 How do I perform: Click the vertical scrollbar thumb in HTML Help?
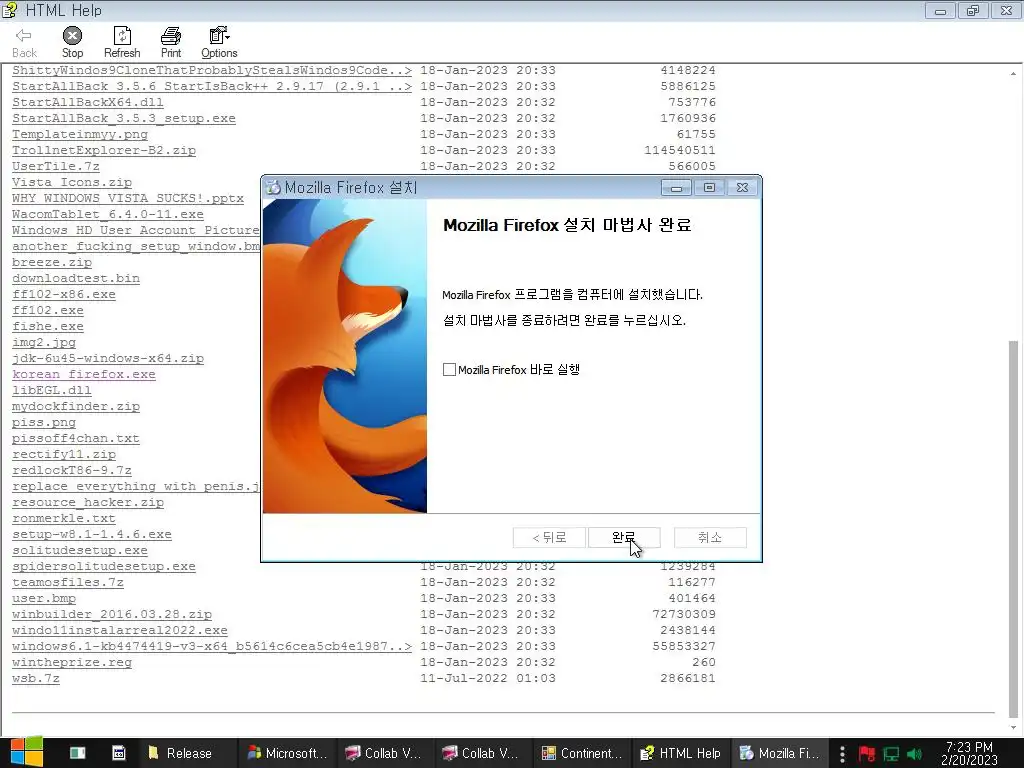(x=1014, y=528)
